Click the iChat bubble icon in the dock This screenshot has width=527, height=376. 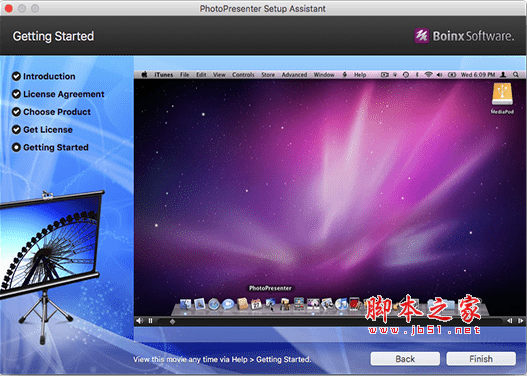pos(228,304)
